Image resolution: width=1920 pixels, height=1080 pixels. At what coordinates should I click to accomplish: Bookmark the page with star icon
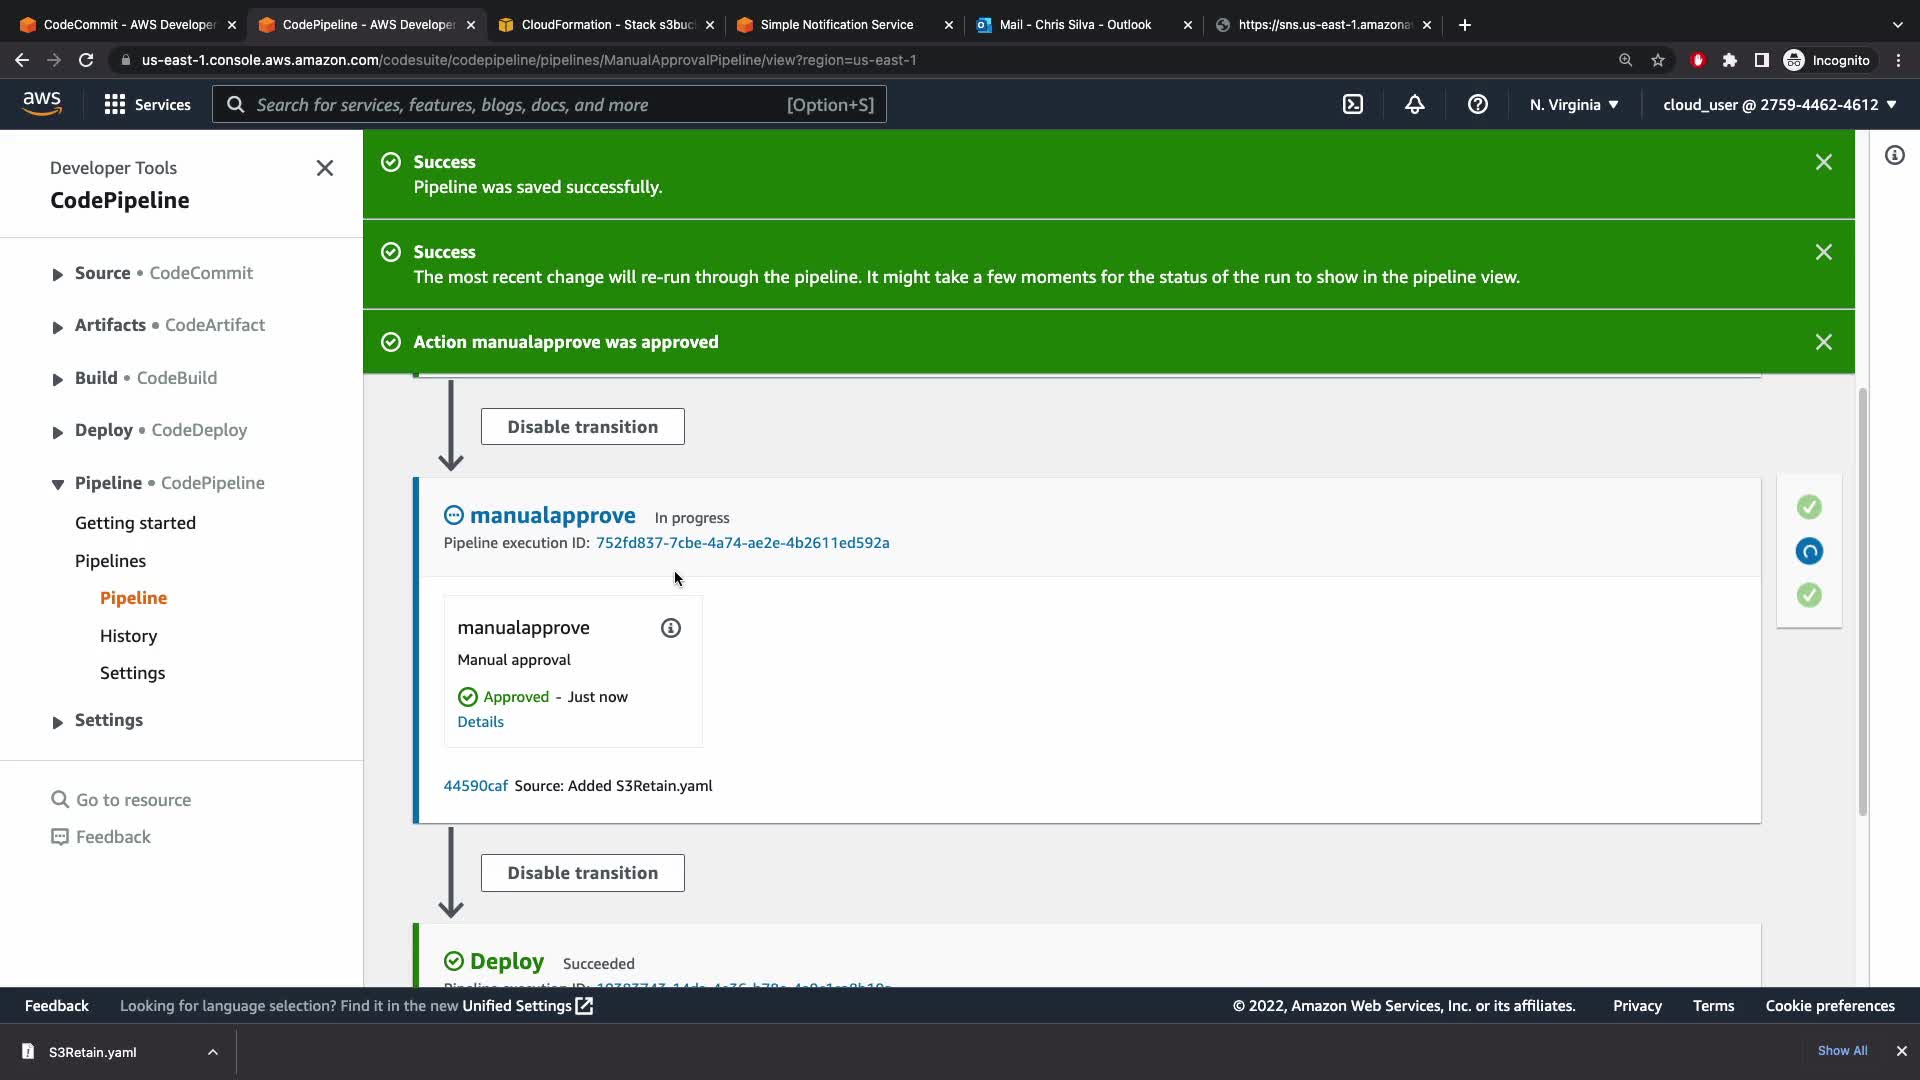[1658, 60]
